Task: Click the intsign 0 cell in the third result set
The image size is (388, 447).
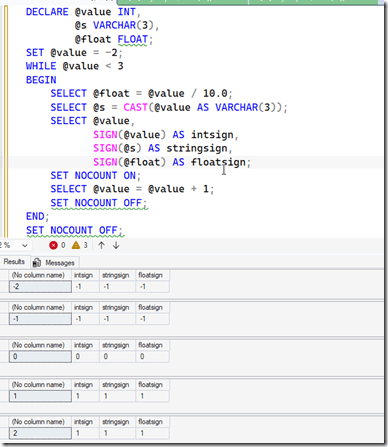Action: click(86, 357)
